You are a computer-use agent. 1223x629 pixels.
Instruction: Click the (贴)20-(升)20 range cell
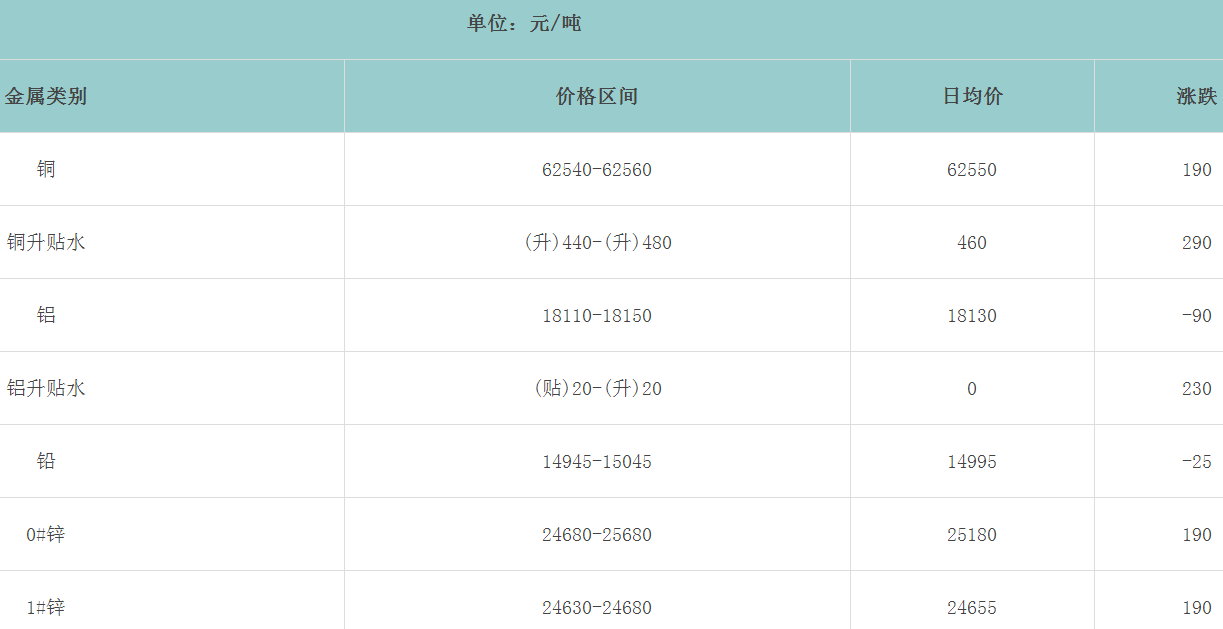597,389
